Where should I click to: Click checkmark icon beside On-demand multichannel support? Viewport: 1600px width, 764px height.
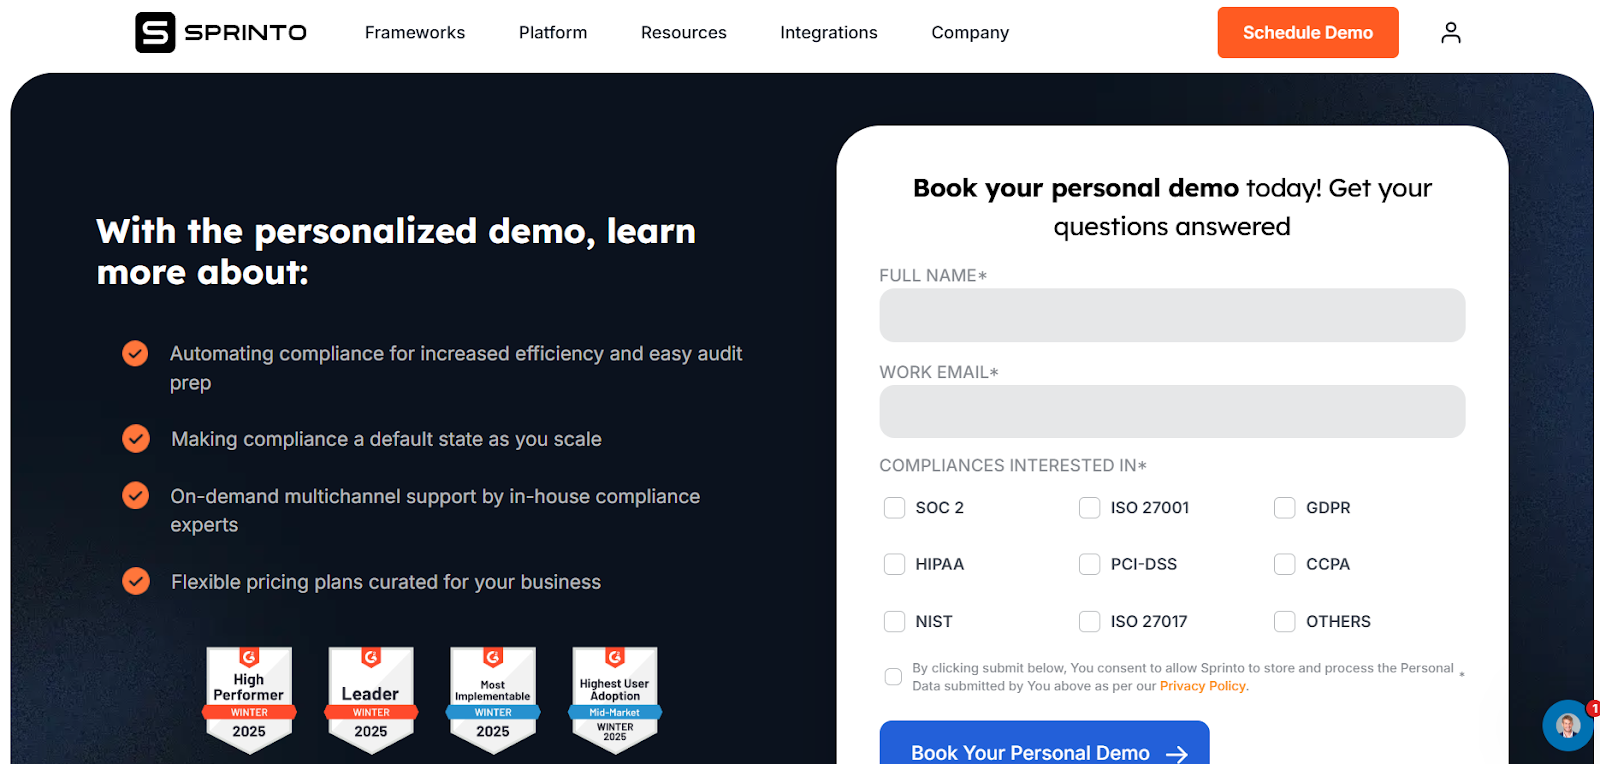coord(135,496)
